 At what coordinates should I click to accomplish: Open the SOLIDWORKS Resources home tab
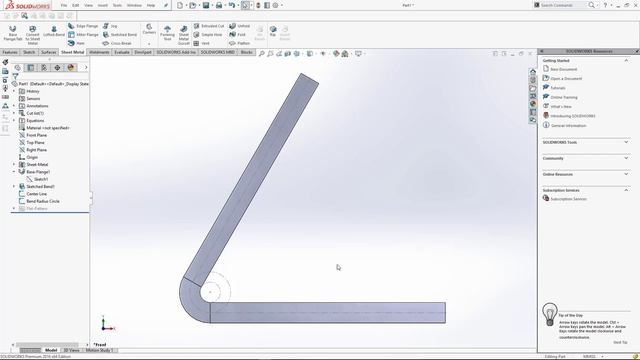click(x=533, y=71)
